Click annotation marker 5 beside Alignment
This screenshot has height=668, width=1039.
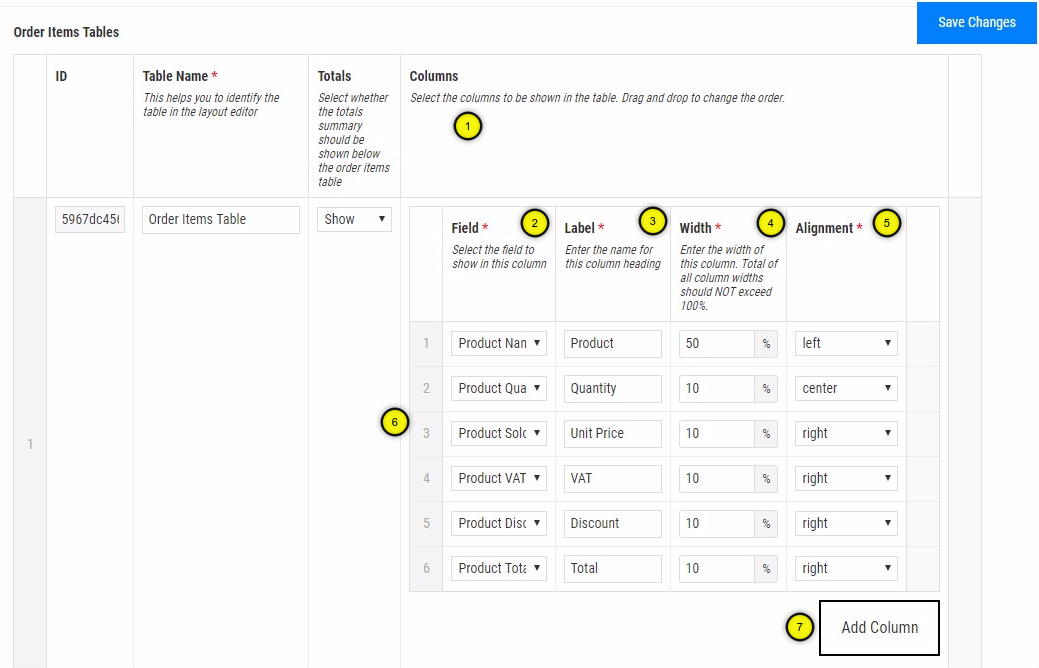[x=886, y=222]
